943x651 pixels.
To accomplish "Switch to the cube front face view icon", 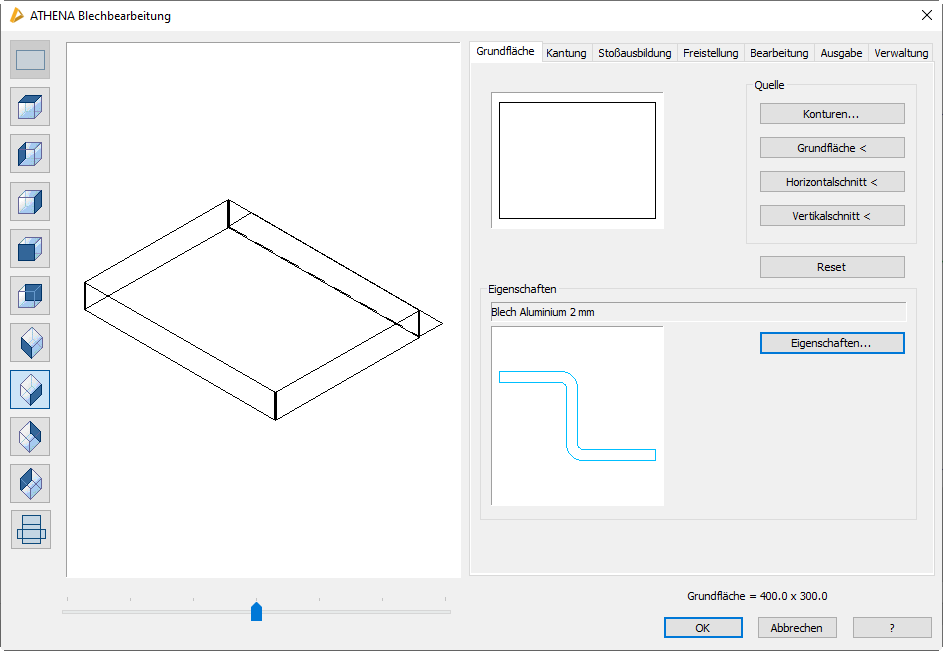I will pyautogui.click(x=30, y=248).
